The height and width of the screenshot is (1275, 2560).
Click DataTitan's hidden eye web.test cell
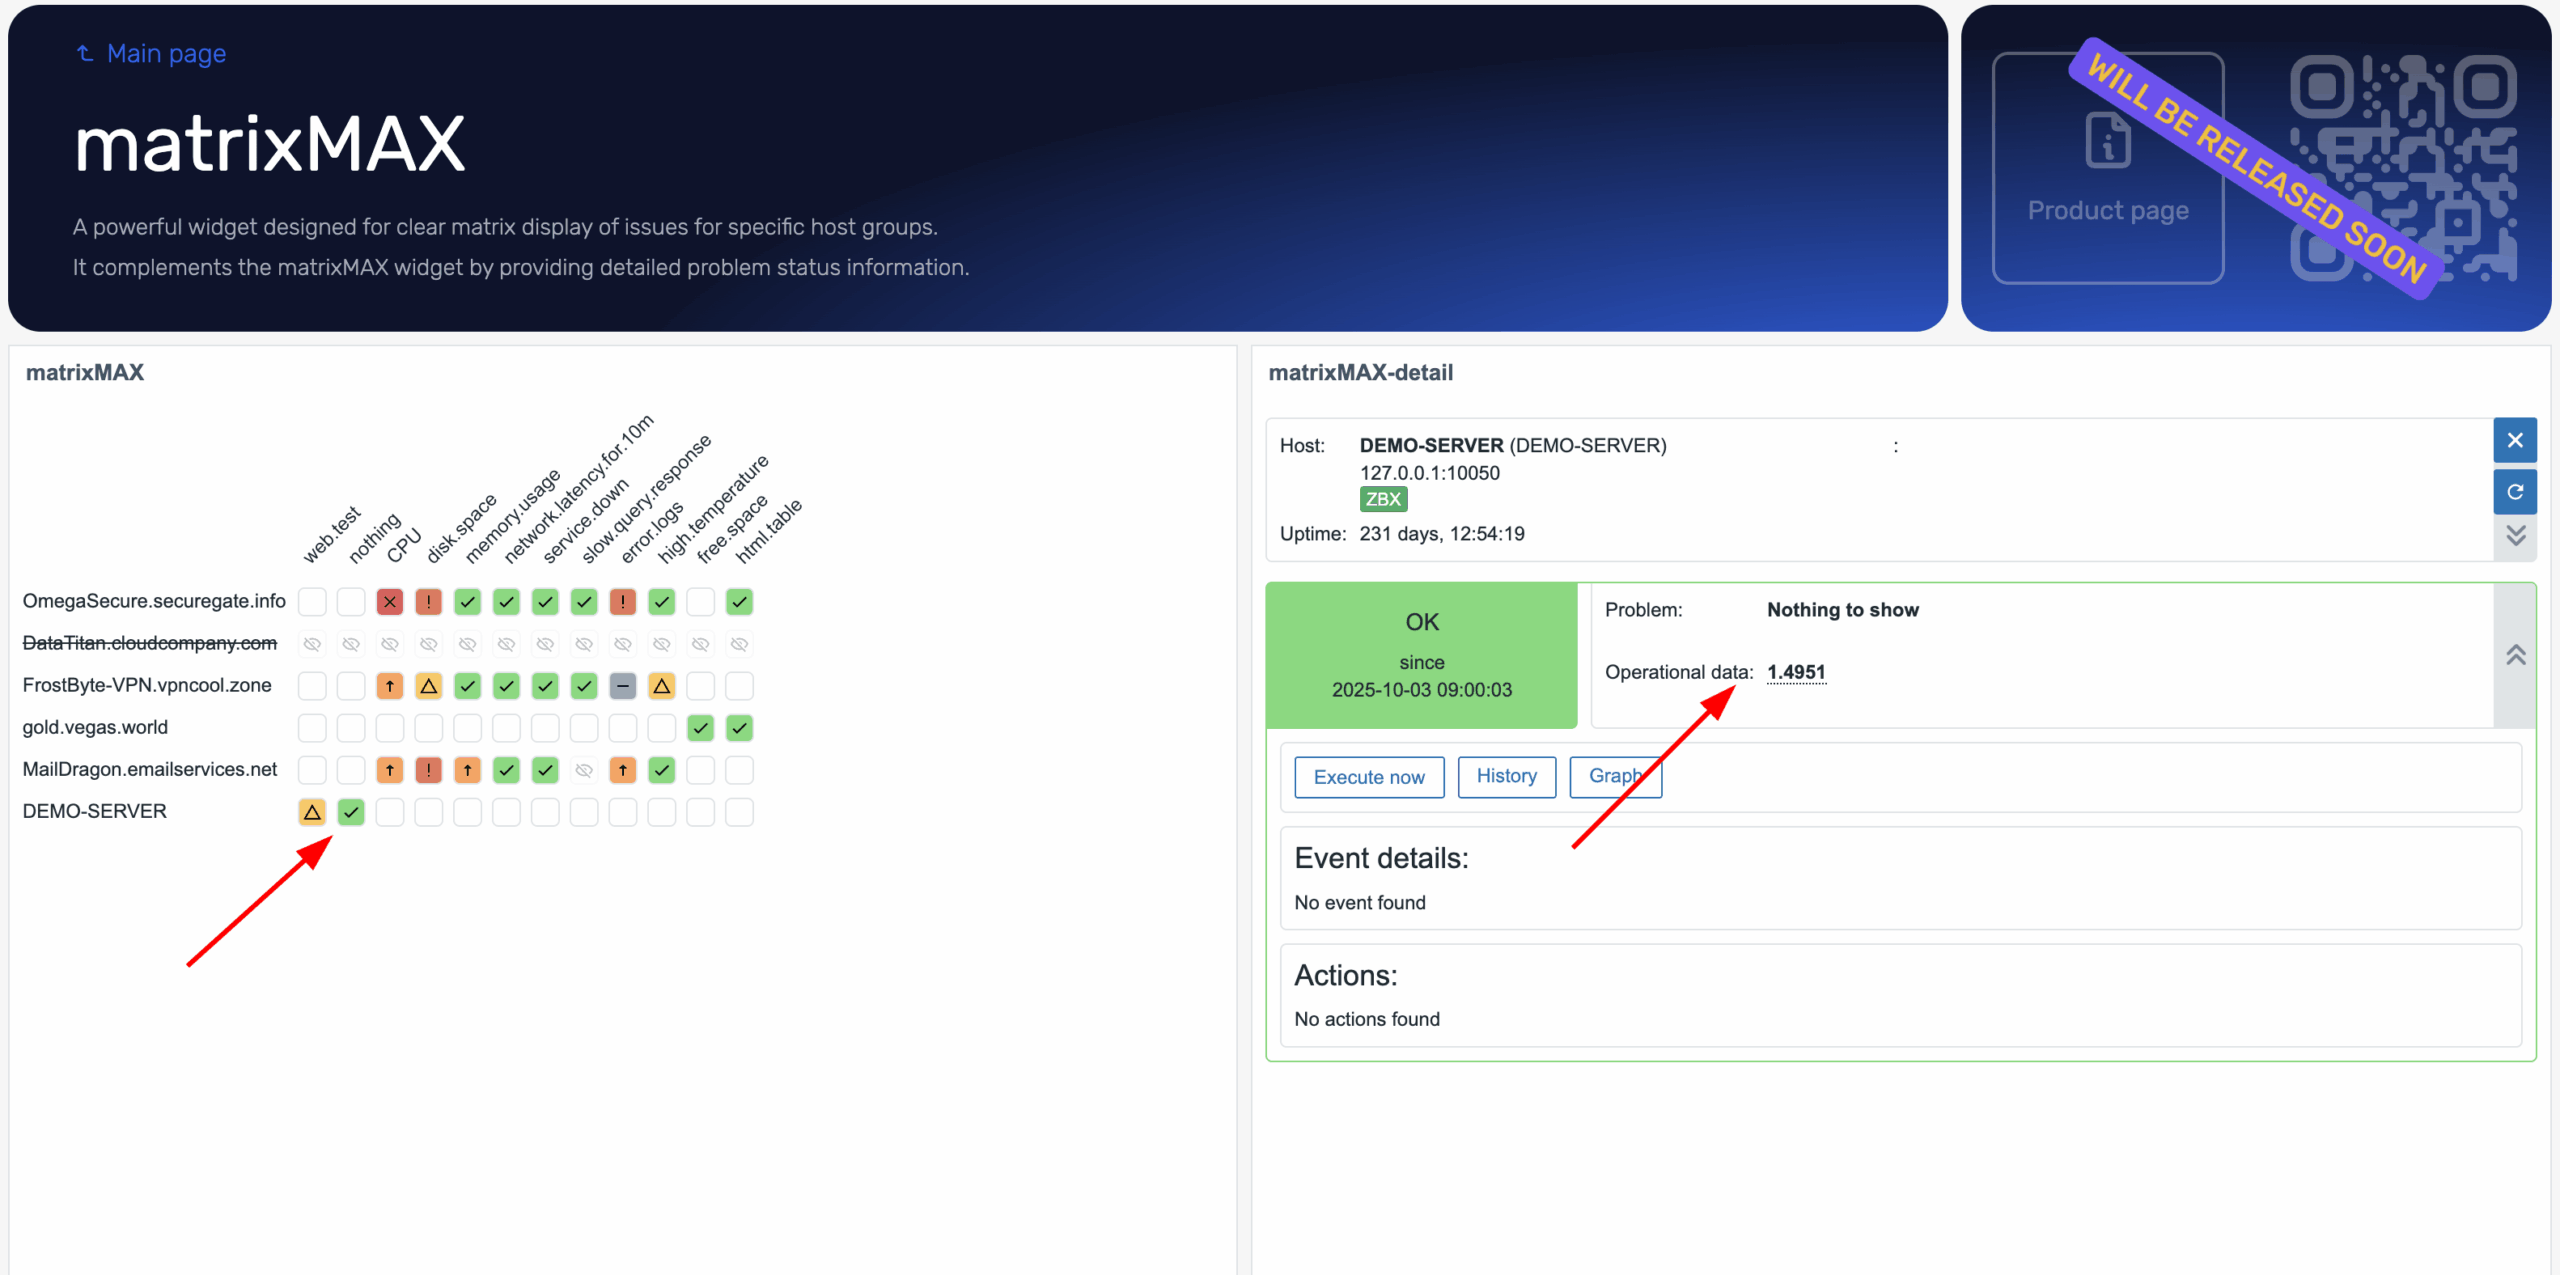(x=312, y=644)
